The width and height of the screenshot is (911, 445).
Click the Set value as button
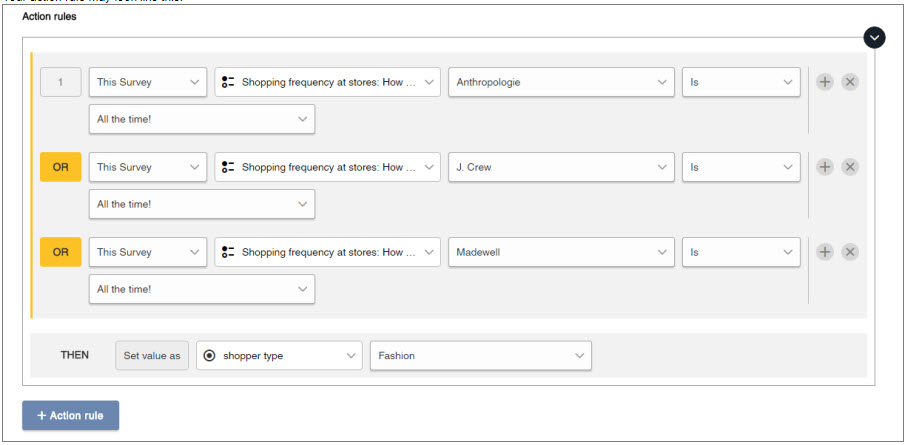point(152,356)
